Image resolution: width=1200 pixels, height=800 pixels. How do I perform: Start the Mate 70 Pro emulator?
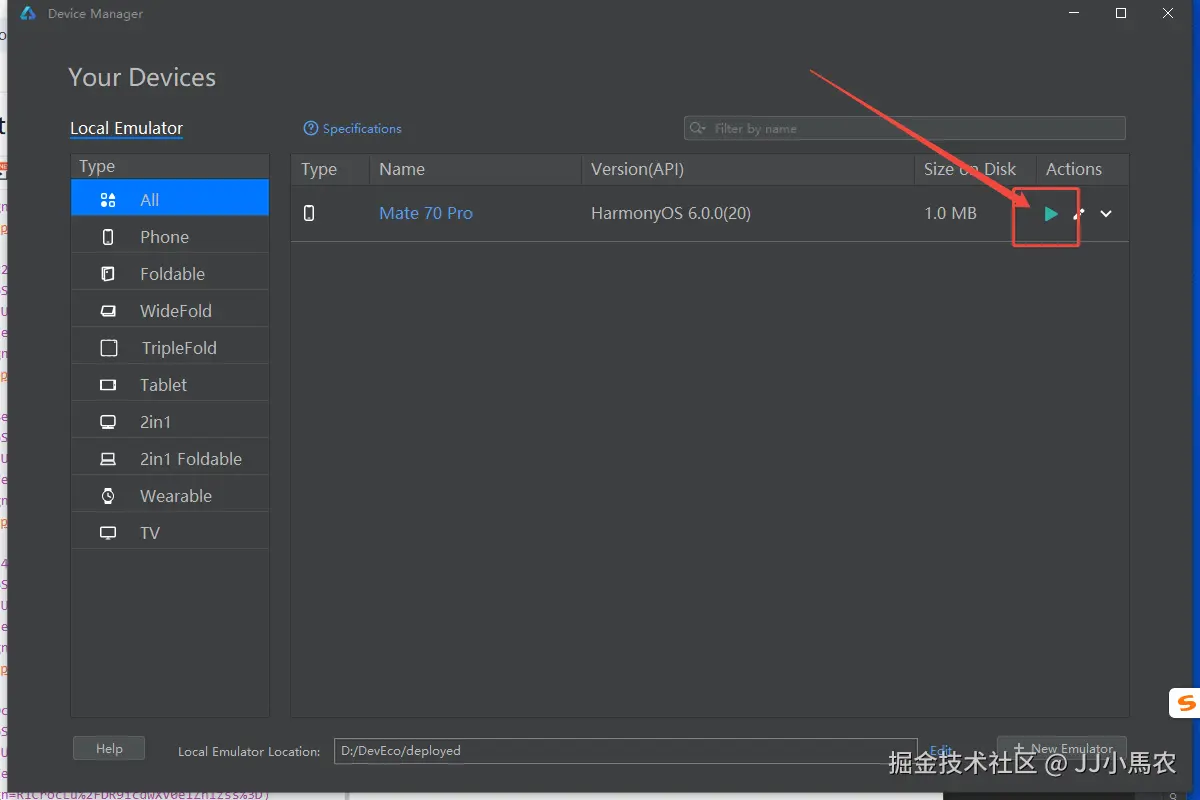1050,214
